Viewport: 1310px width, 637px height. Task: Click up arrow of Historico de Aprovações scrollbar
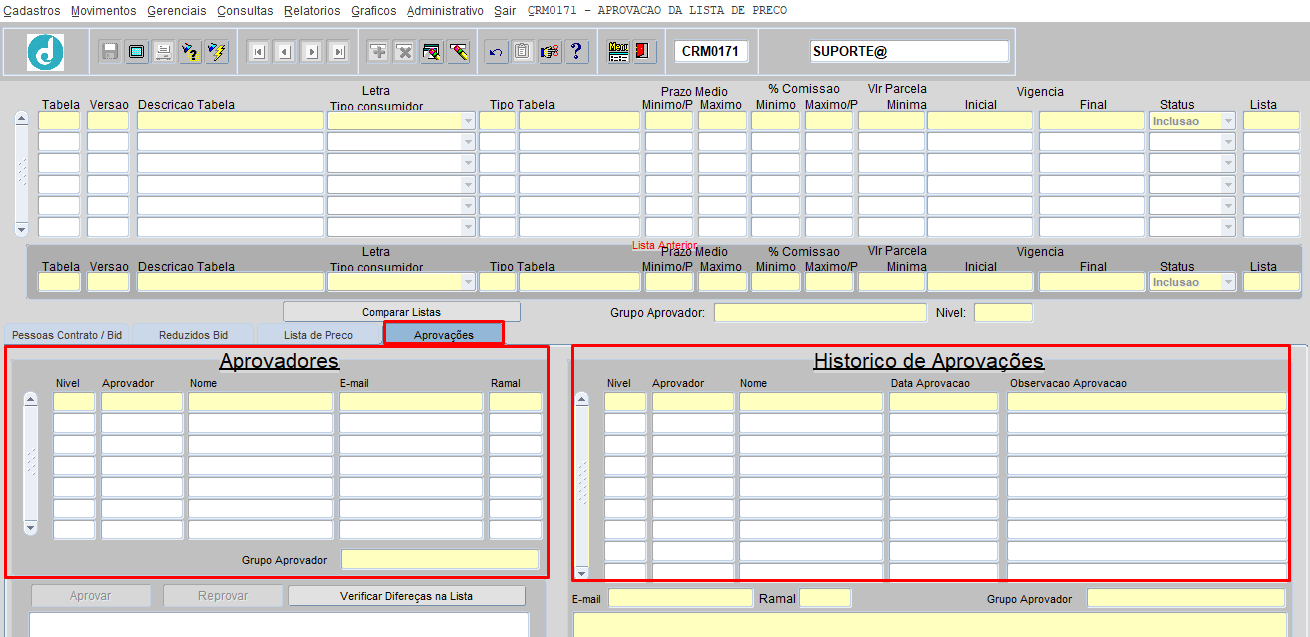pyautogui.click(x=581, y=399)
